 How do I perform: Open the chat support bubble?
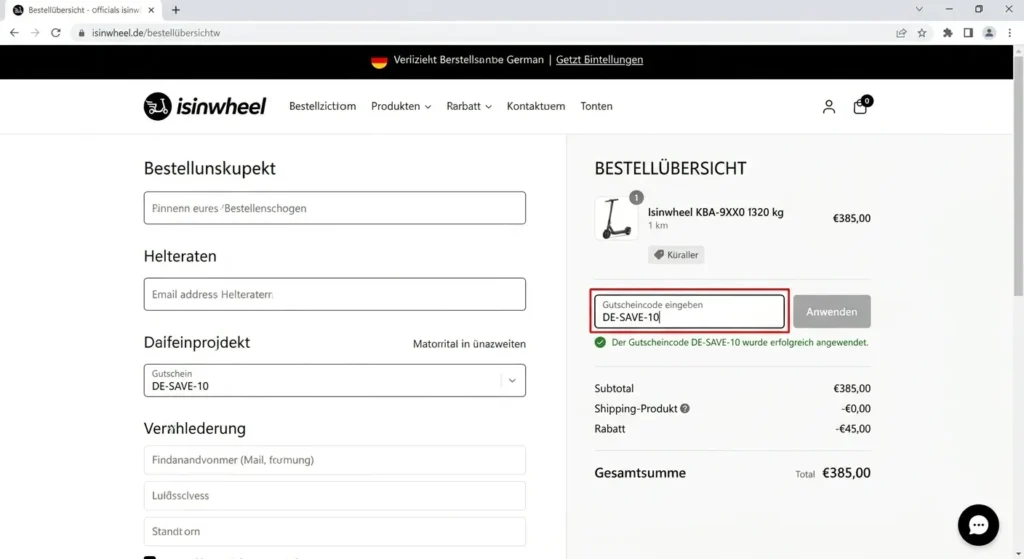978,524
